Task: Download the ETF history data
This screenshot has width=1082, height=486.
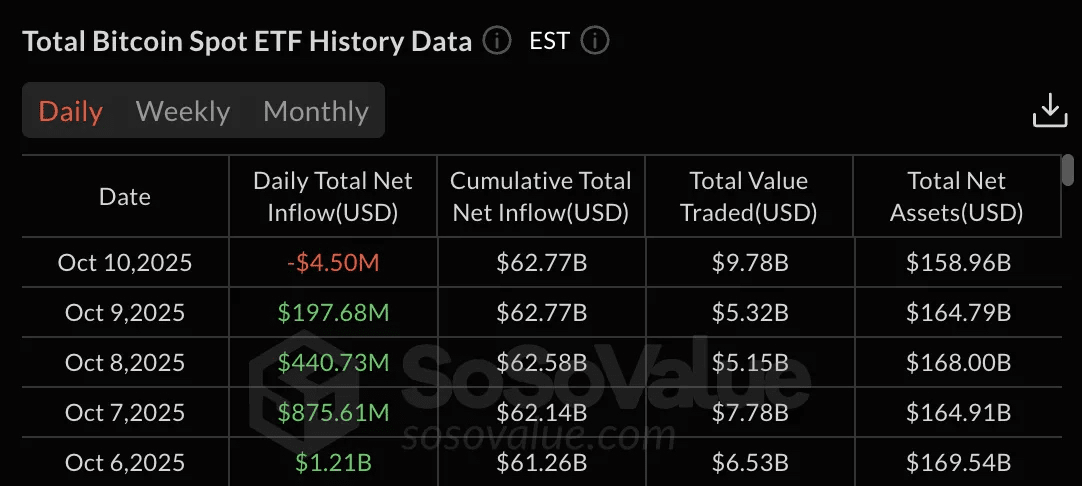Action: [1050, 110]
